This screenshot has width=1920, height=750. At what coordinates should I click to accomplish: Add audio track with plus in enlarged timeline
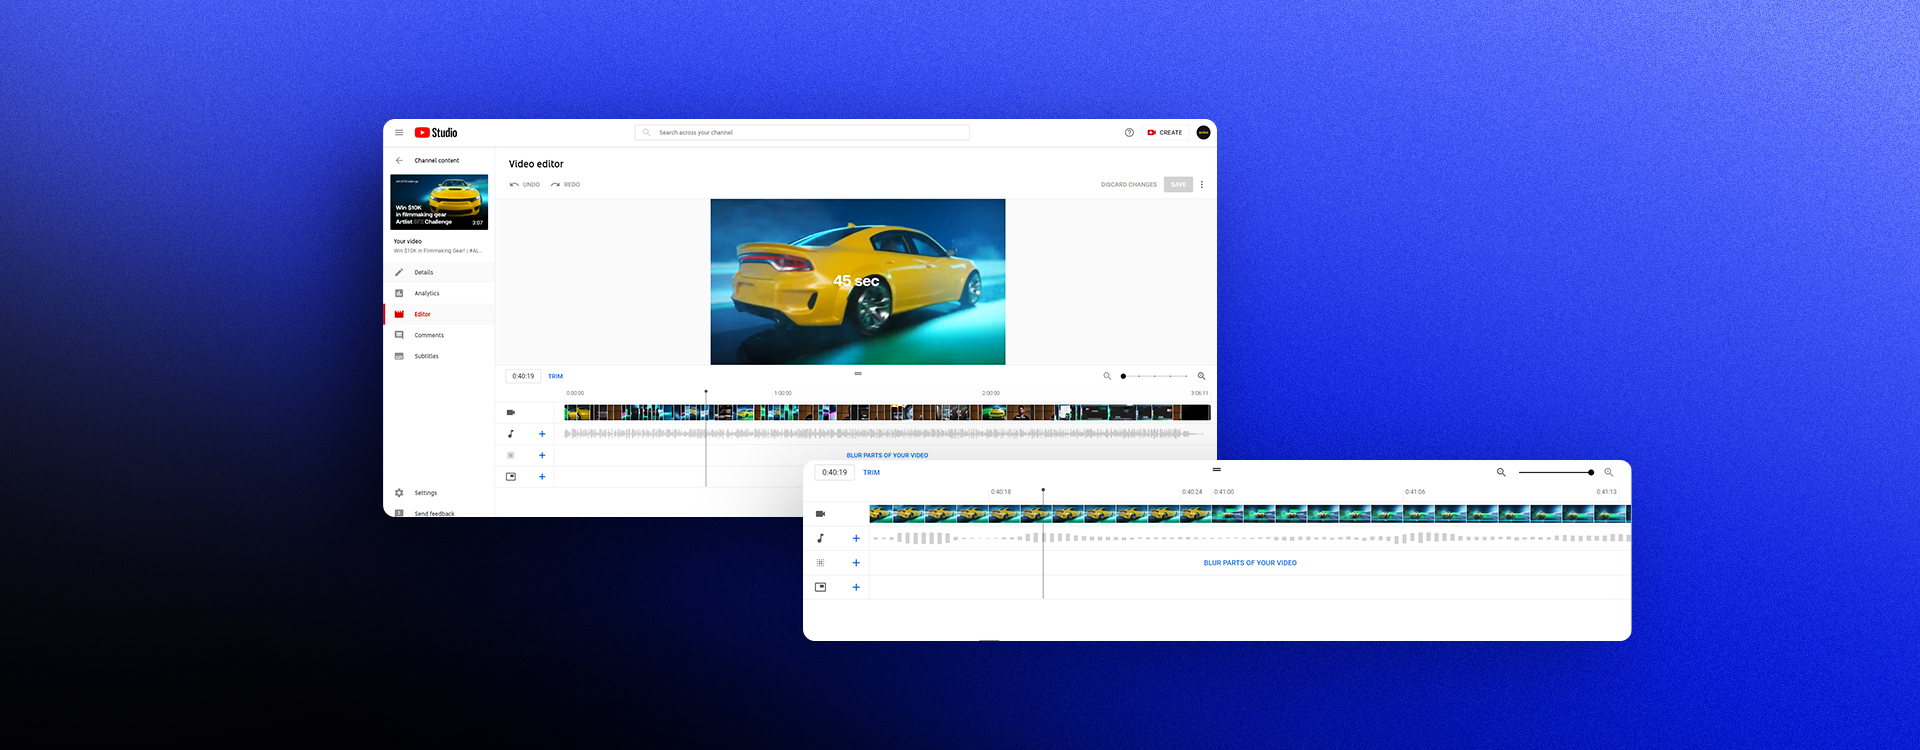(x=856, y=539)
